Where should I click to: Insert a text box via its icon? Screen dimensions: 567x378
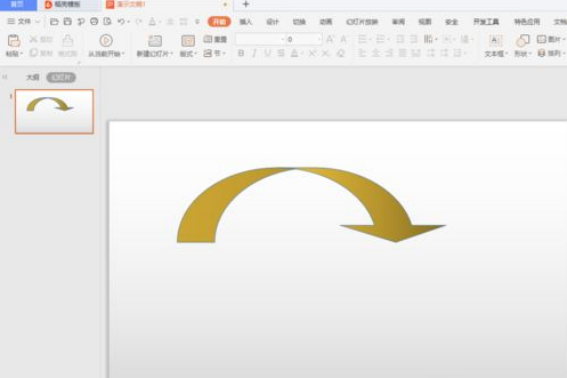point(495,41)
